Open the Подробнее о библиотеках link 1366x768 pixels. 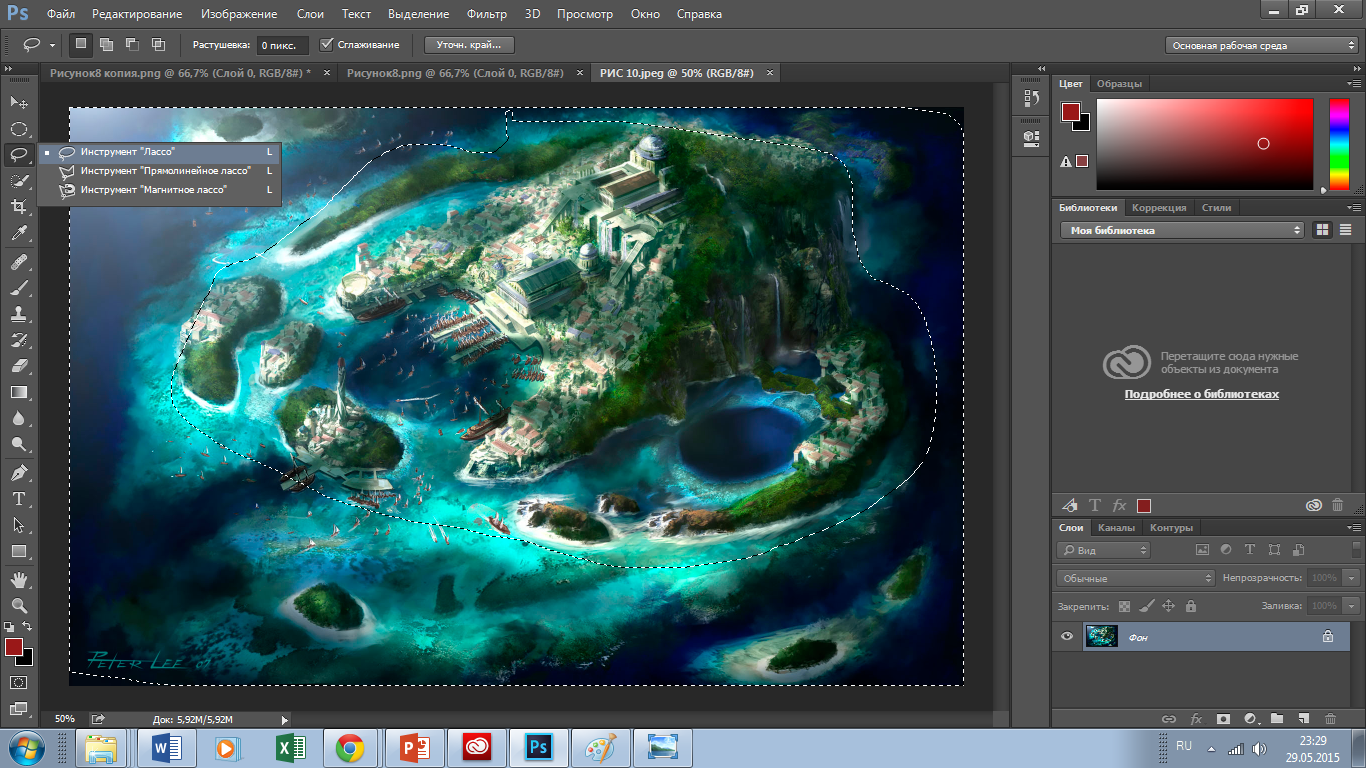point(1201,394)
